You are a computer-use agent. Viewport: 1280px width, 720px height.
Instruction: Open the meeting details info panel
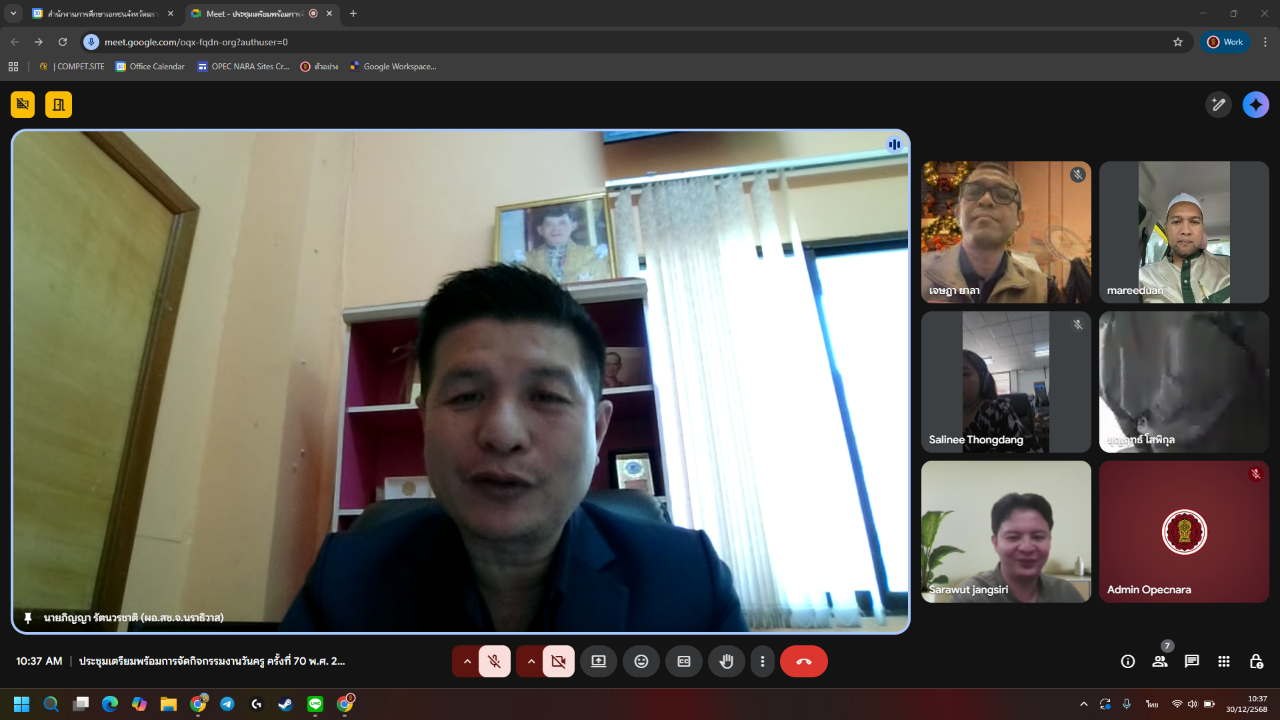point(1128,661)
